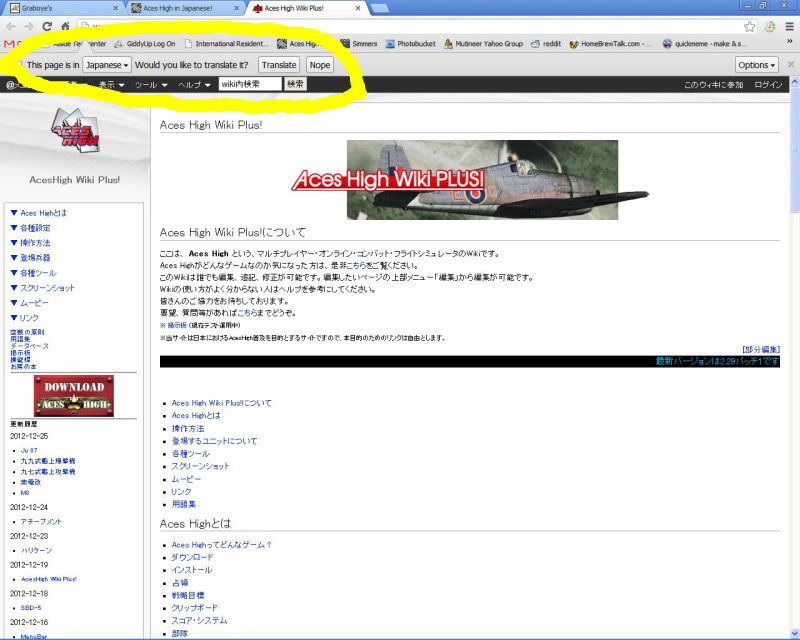
Task: Open the ダウンロード link in contents
Action: tap(192, 557)
